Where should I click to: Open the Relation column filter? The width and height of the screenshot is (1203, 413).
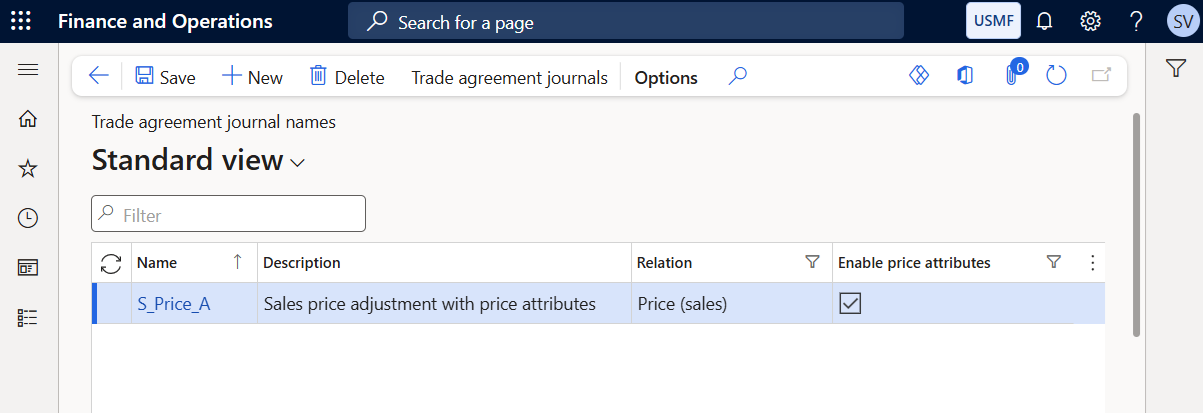[812, 262]
